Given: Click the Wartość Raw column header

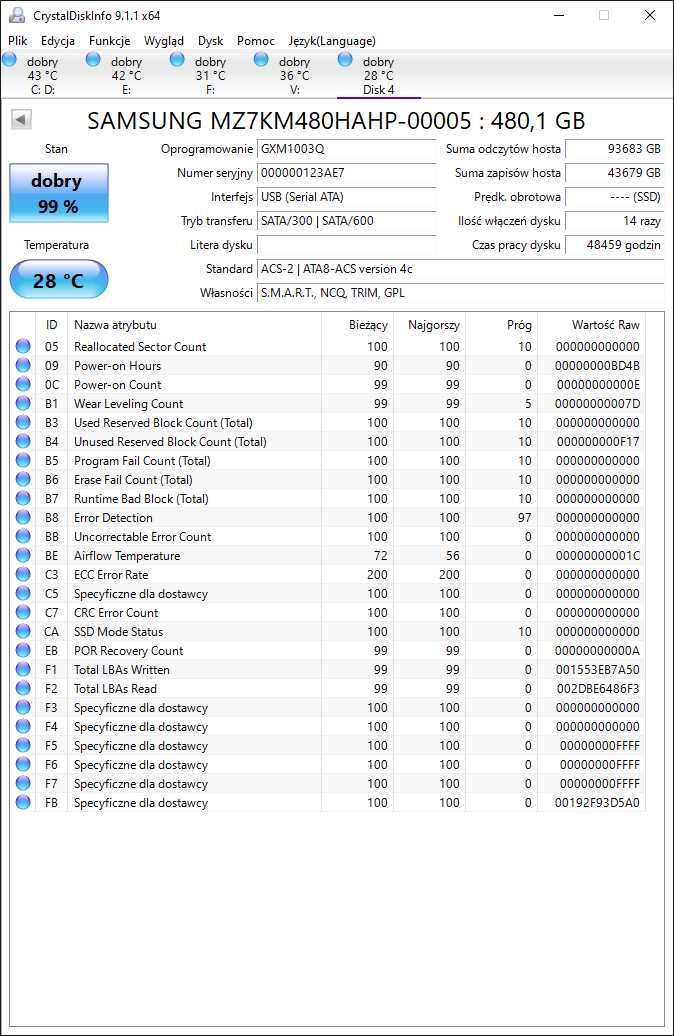Looking at the screenshot, I should (x=591, y=324).
